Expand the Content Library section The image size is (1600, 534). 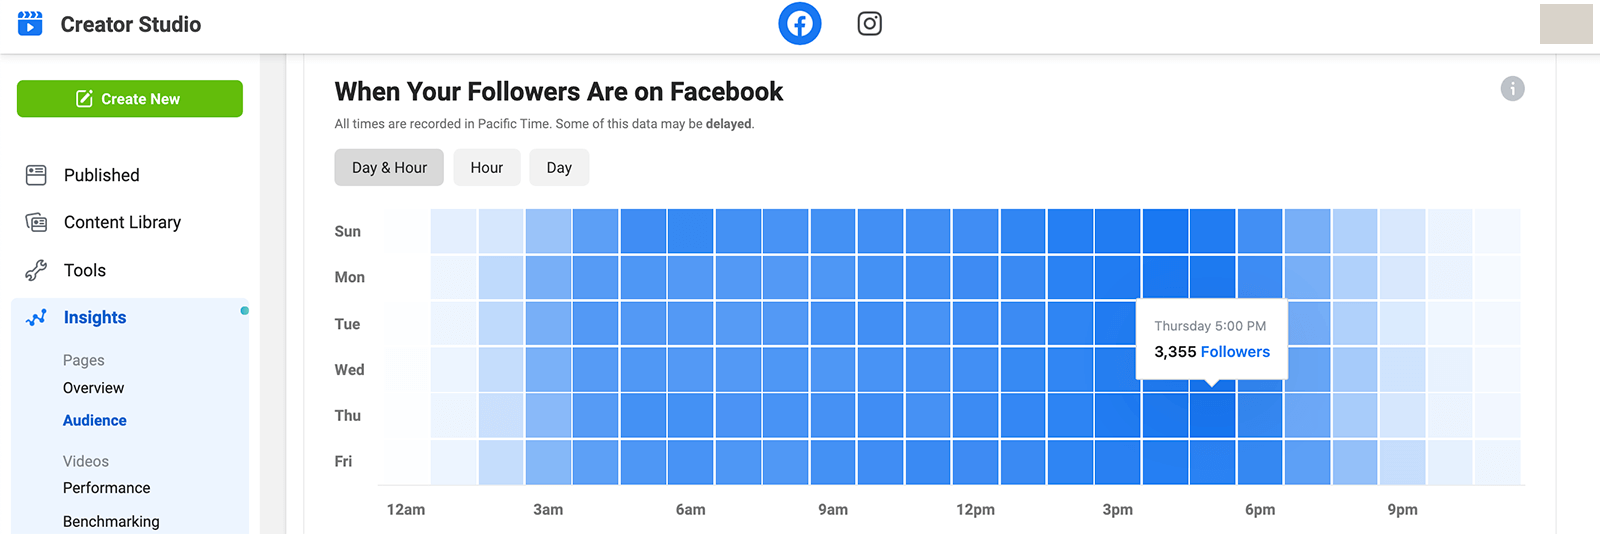pyautogui.click(x=122, y=222)
